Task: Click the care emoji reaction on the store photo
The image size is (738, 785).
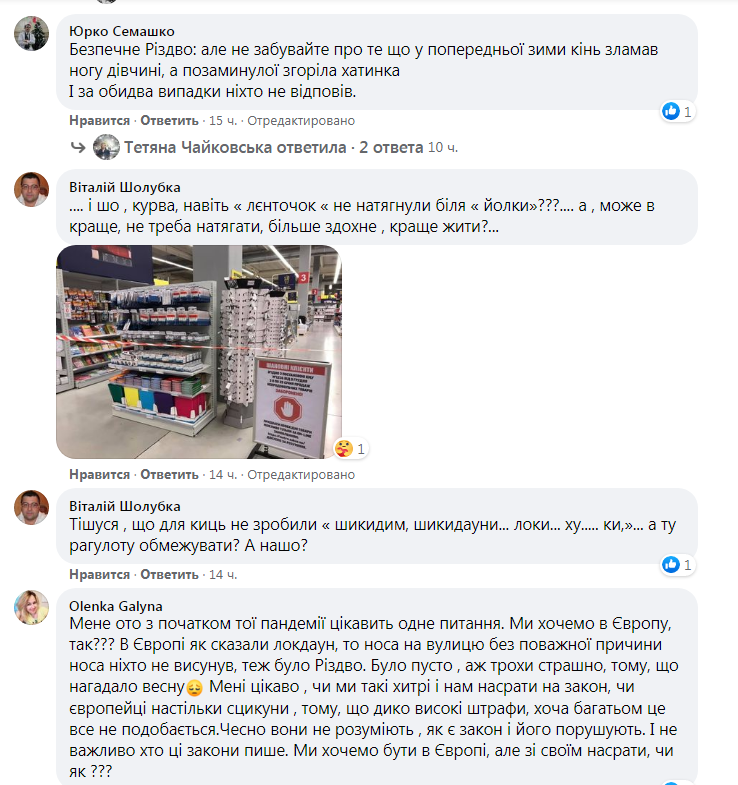Action: coord(344,449)
